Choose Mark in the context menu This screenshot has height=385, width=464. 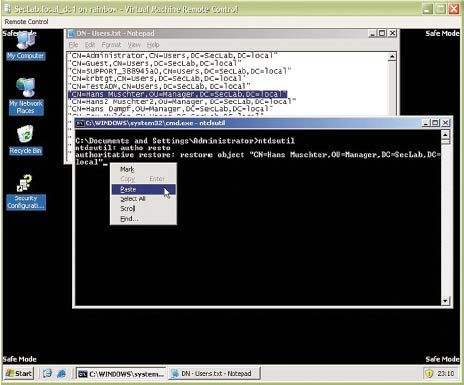click(x=143, y=169)
